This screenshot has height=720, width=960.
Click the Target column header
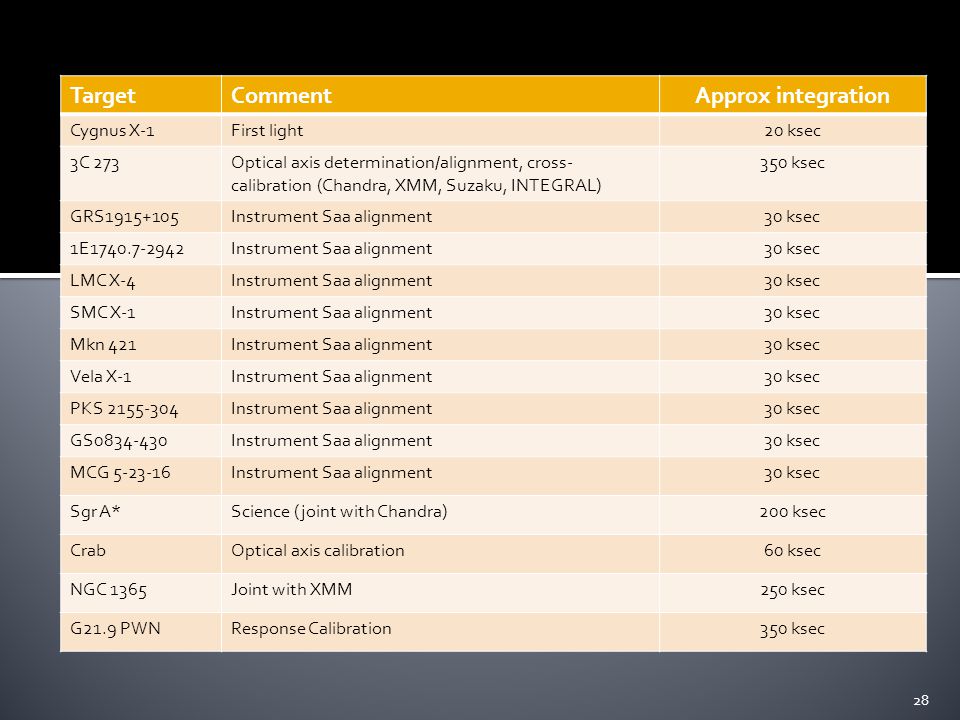141,95
